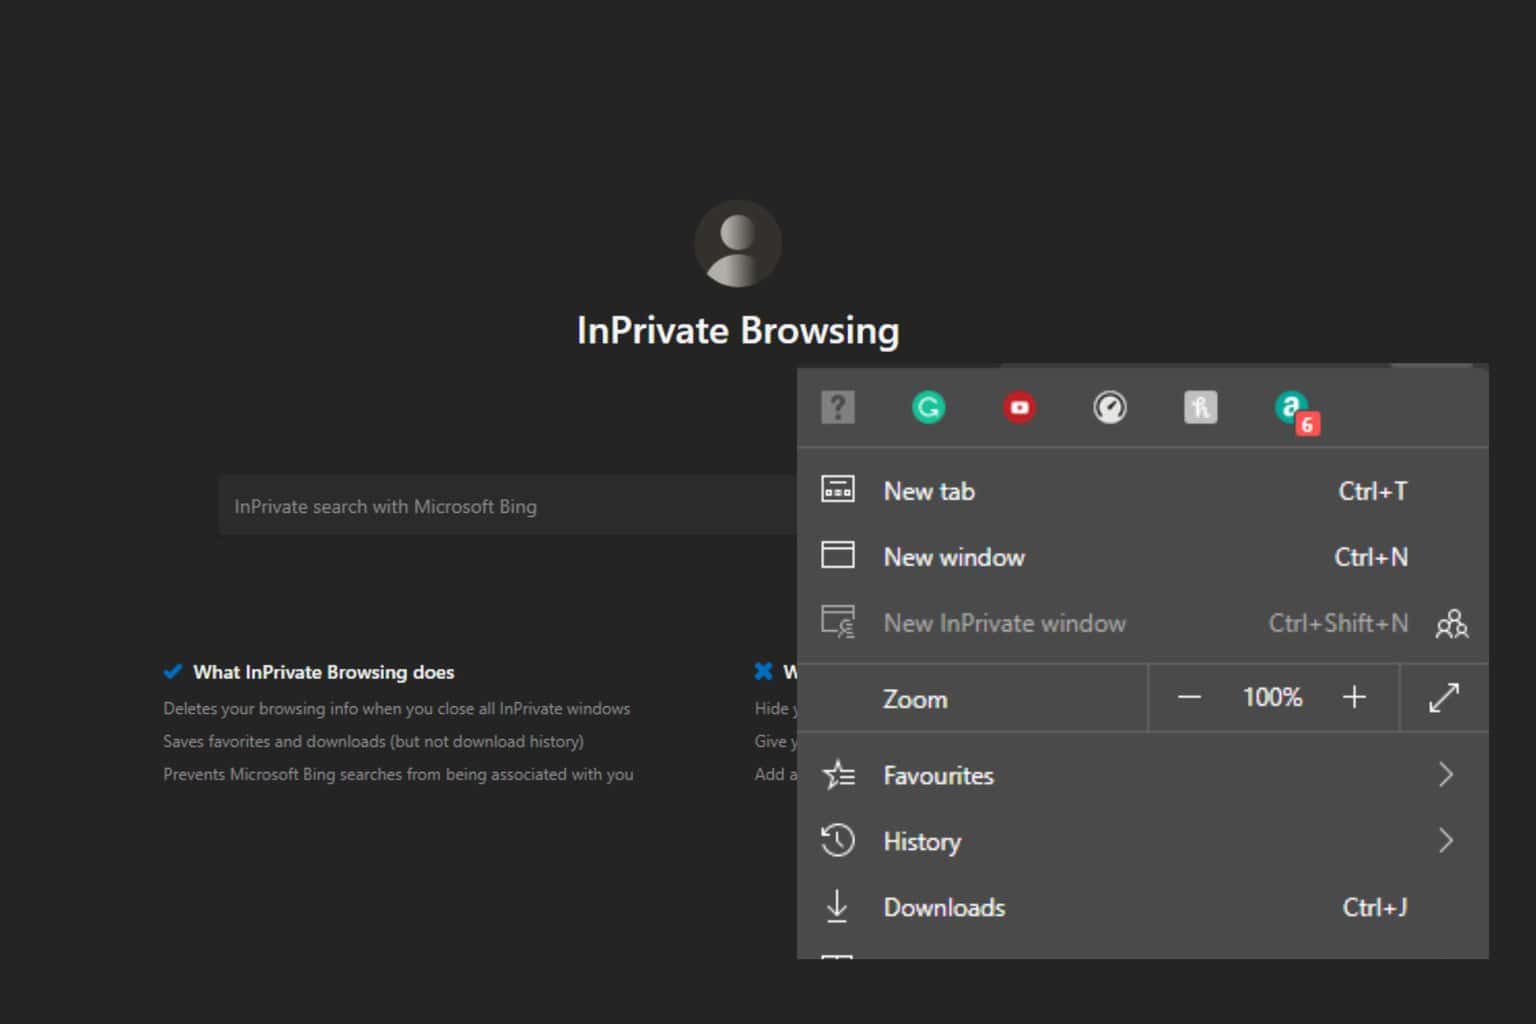
Task: Open the Grammarly extension icon
Action: click(928, 407)
